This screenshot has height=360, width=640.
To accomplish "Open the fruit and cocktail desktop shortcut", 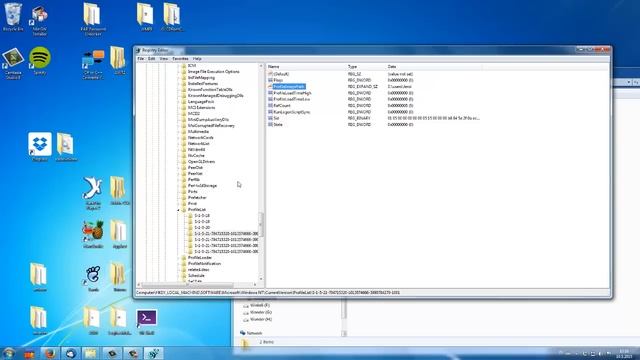I will pos(93,234).
